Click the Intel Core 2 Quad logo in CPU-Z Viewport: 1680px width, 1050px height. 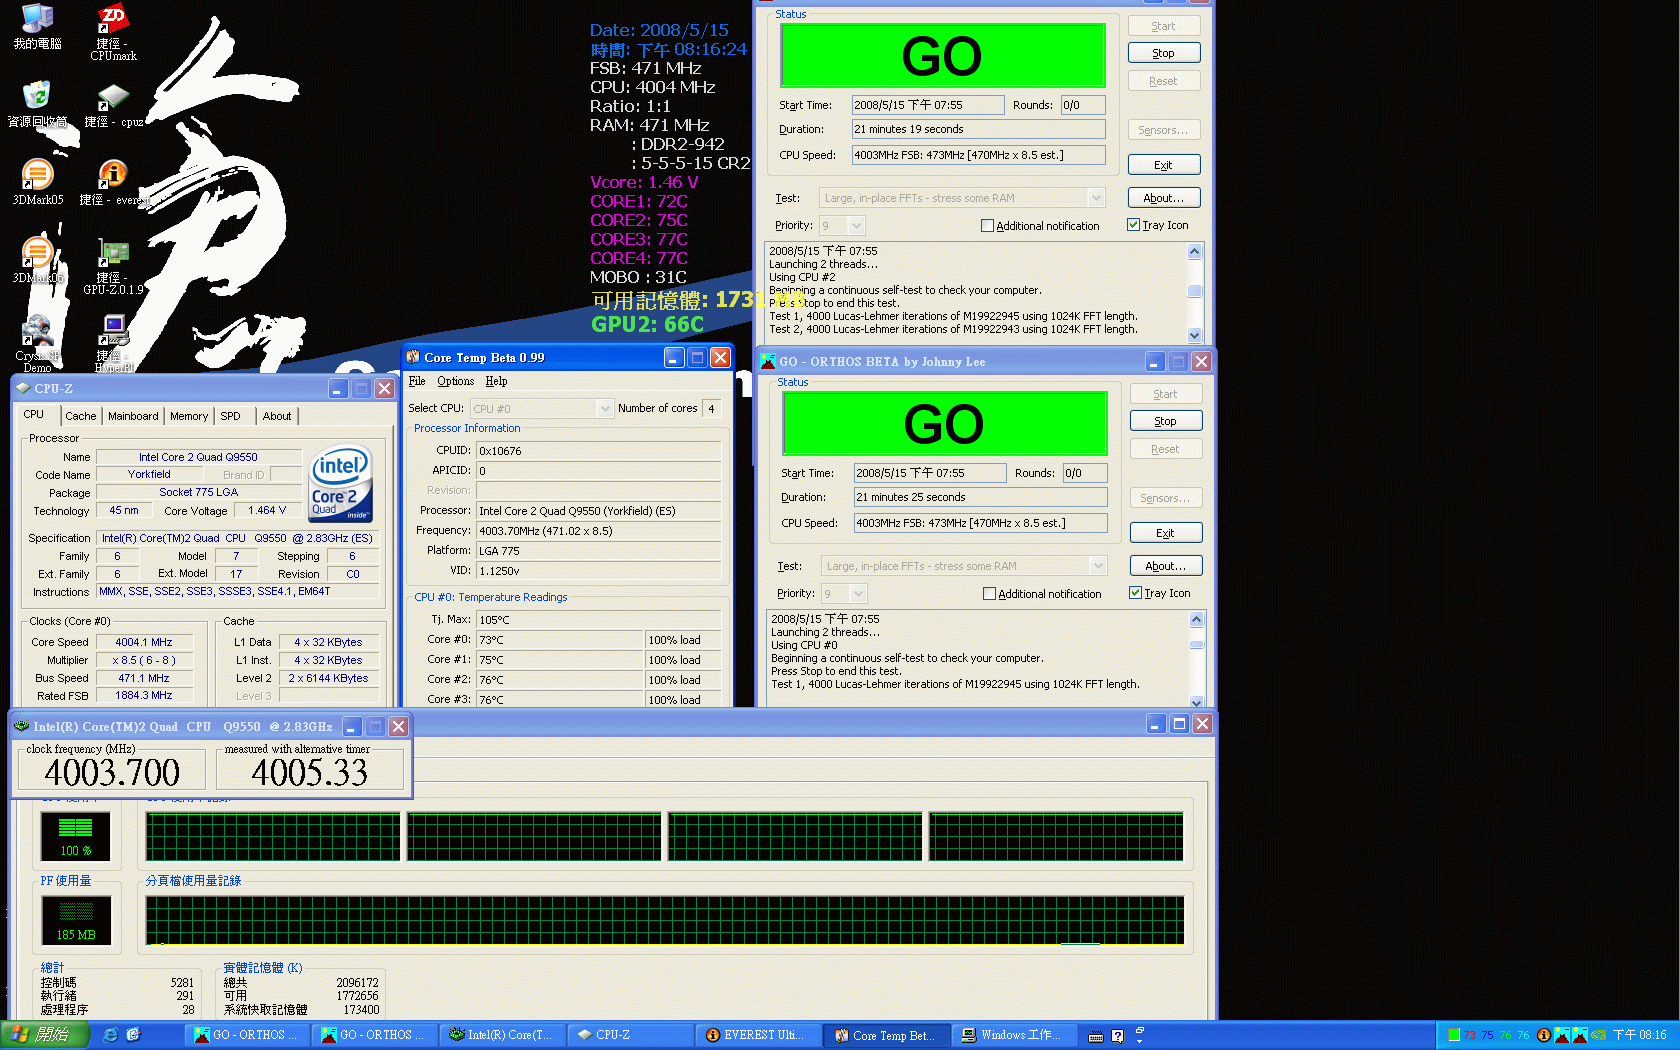pyautogui.click(x=341, y=484)
